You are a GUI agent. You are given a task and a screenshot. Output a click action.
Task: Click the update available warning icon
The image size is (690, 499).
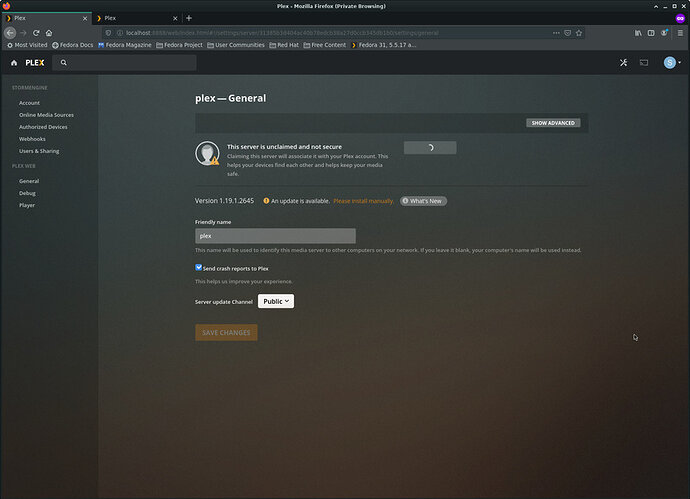tap(266, 201)
